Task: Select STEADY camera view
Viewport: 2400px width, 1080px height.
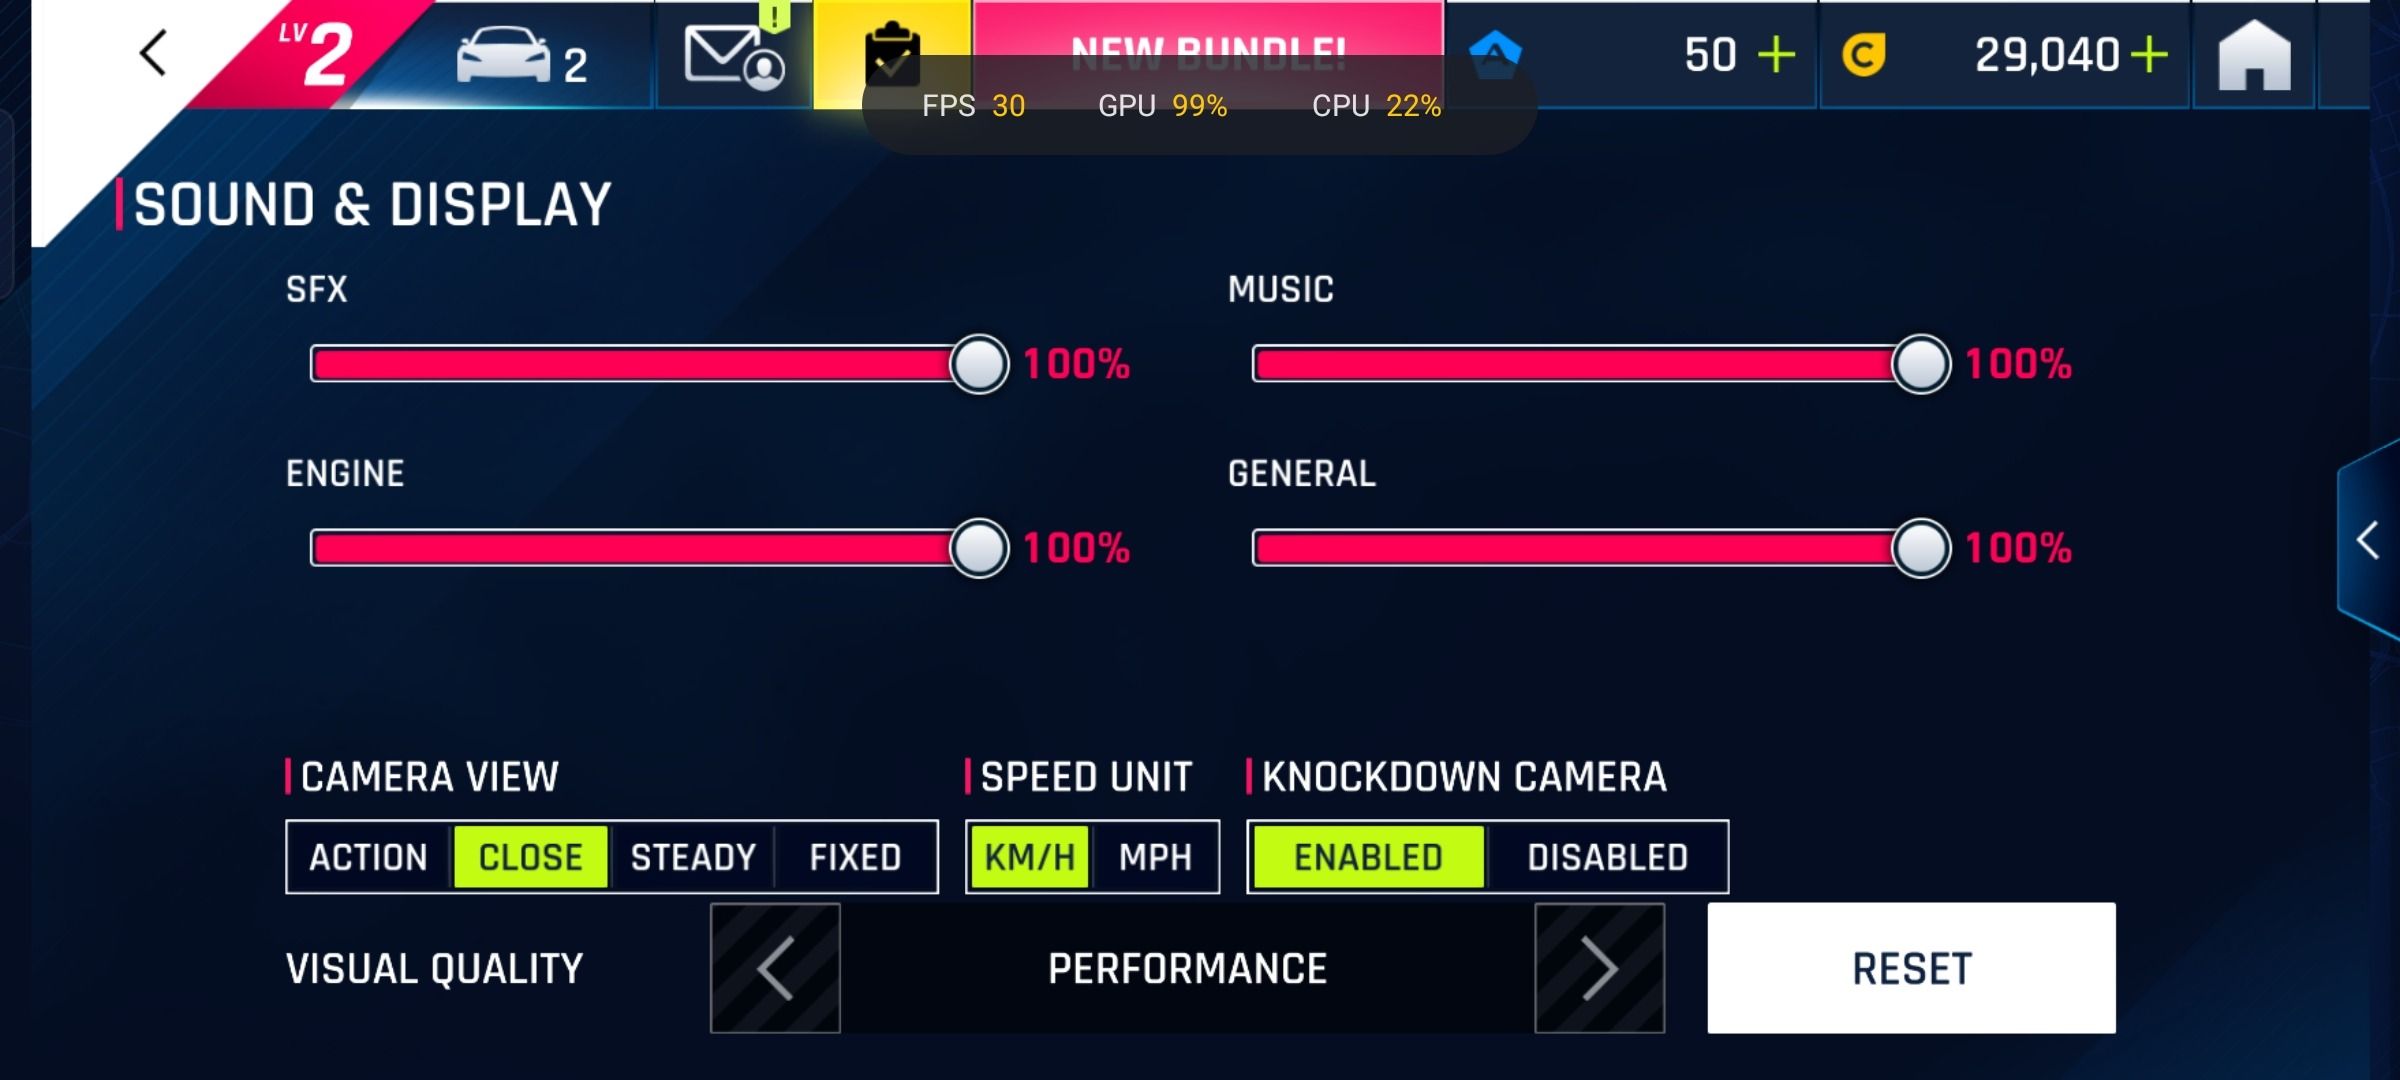Action: coord(692,857)
